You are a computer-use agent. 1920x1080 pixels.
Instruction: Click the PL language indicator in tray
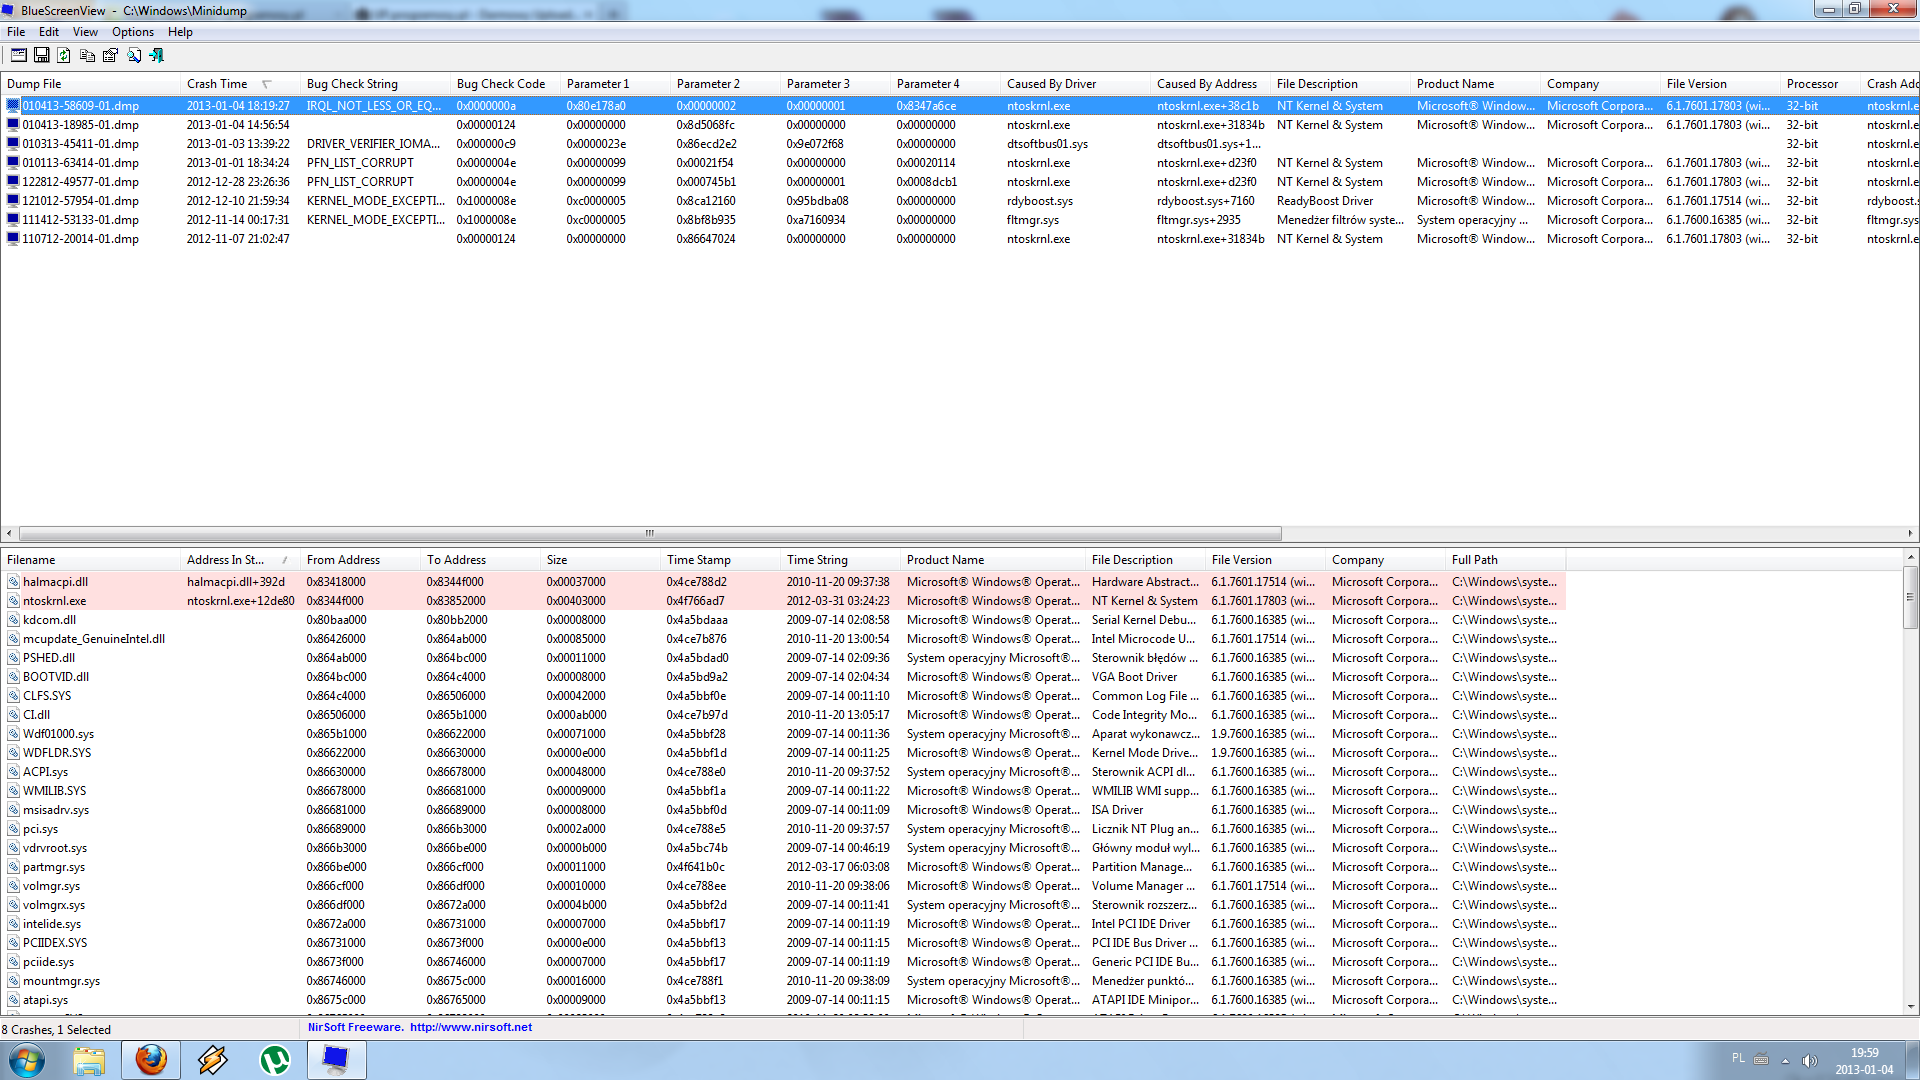[x=1738, y=1058]
